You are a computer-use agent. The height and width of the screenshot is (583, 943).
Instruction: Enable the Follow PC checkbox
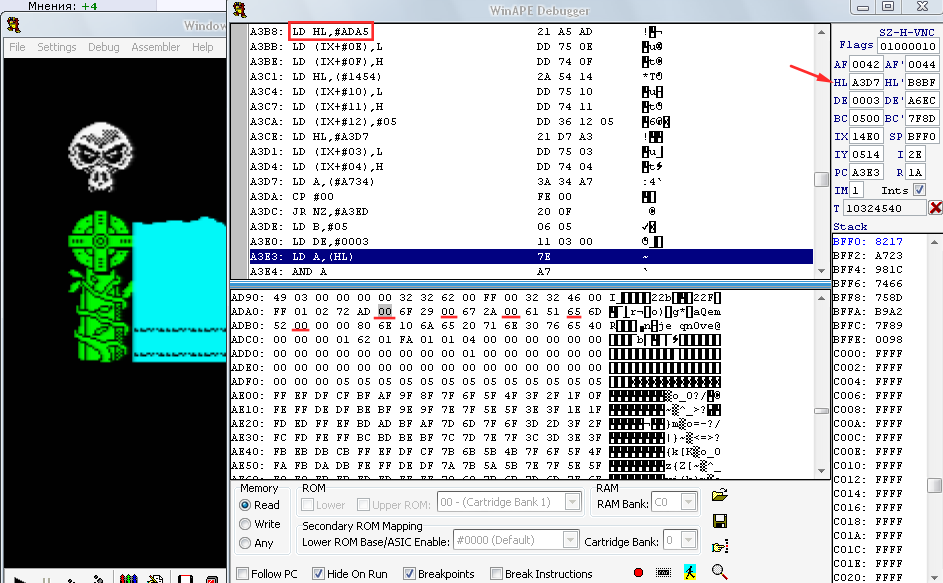242,574
